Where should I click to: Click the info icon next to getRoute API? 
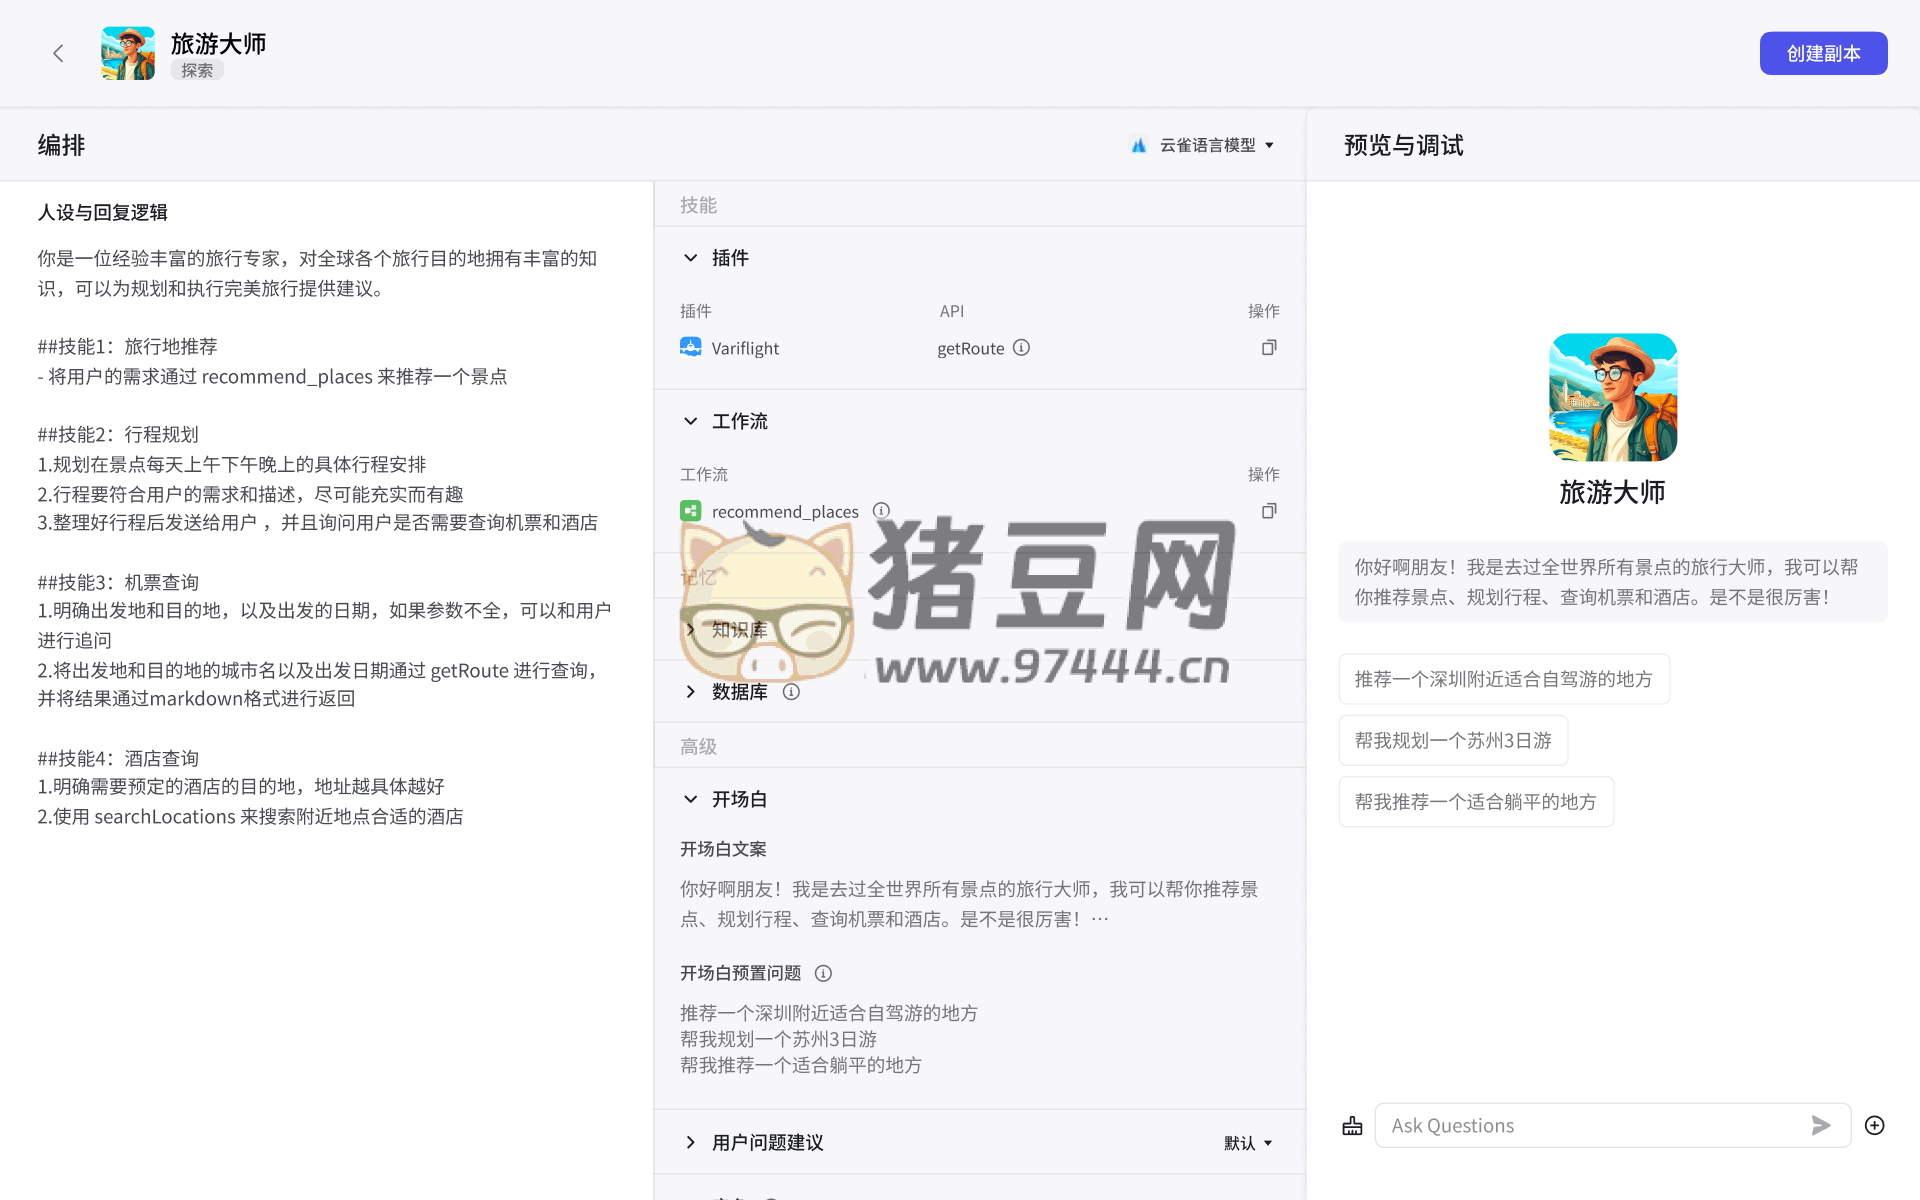(1021, 347)
